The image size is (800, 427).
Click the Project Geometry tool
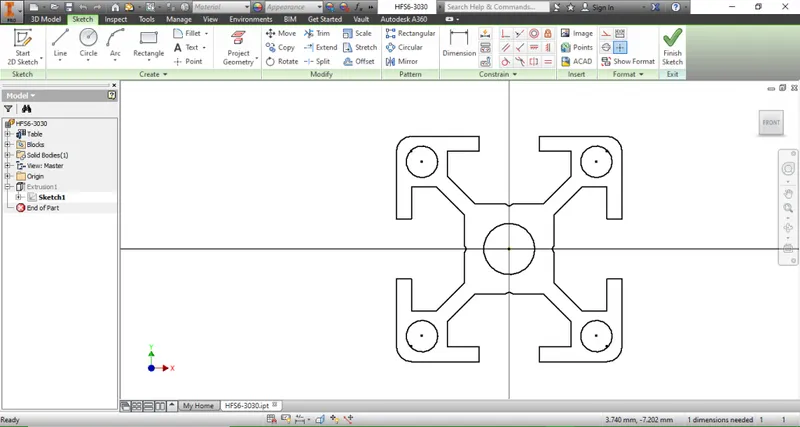[238, 48]
